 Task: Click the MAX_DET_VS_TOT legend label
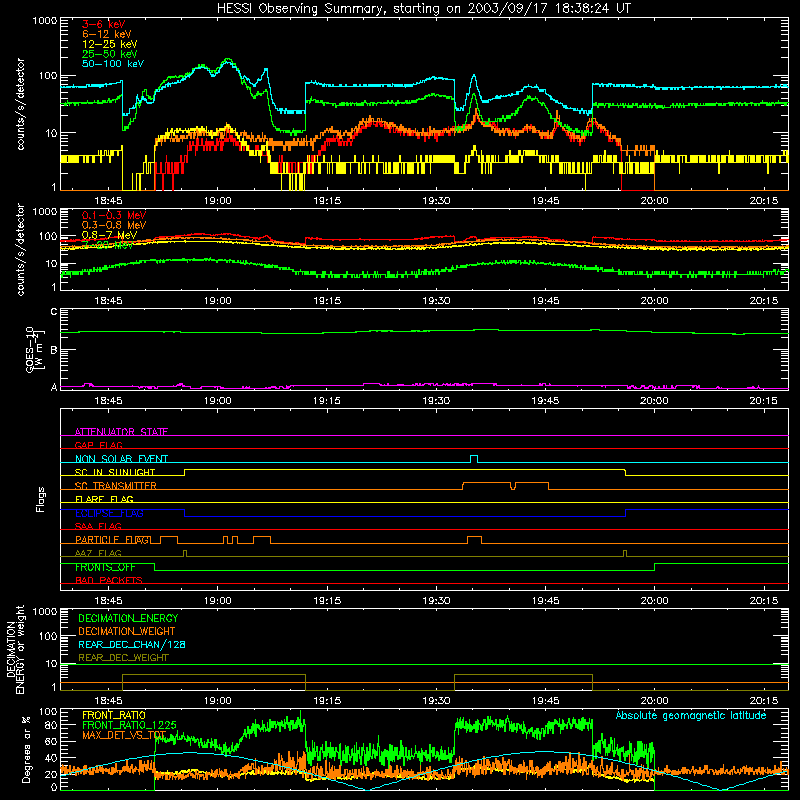[x=124, y=735]
